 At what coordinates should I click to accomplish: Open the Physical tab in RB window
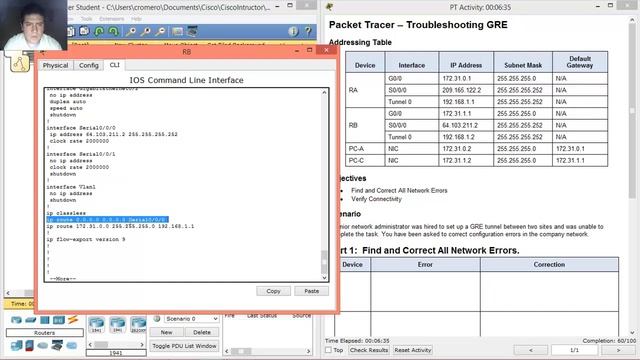coord(56,65)
